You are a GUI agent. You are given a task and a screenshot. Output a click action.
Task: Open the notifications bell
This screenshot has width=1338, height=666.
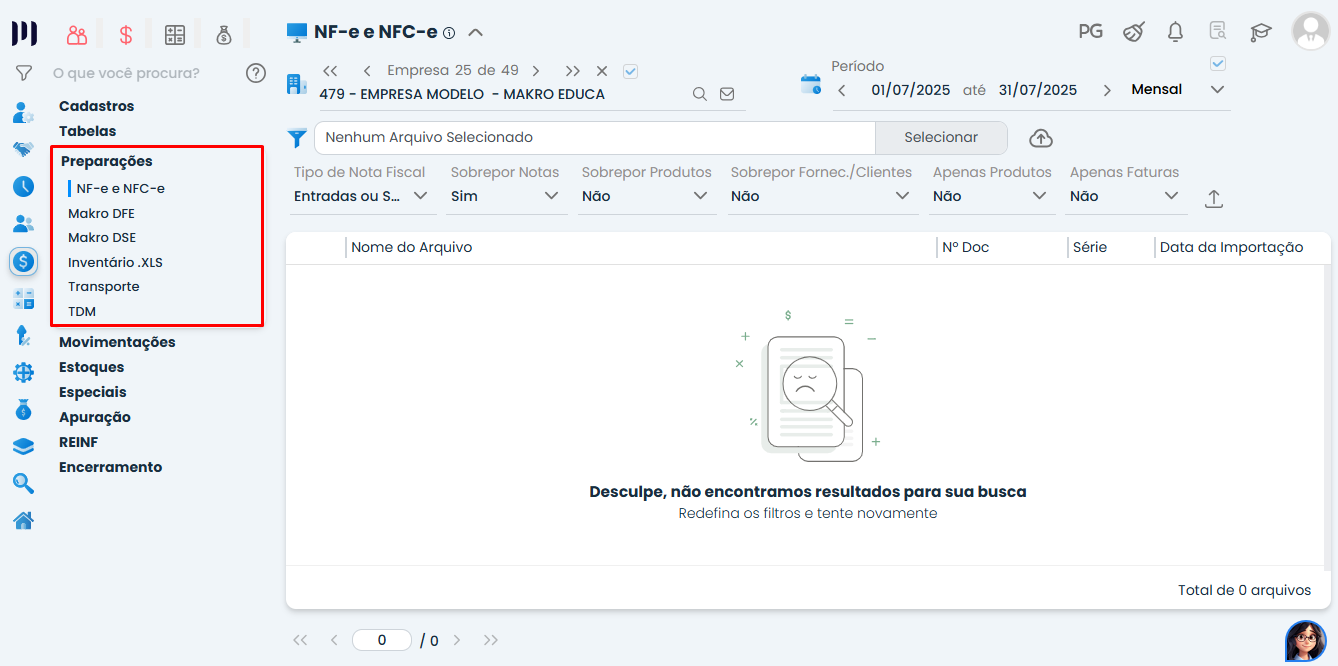pyautogui.click(x=1175, y=32)
